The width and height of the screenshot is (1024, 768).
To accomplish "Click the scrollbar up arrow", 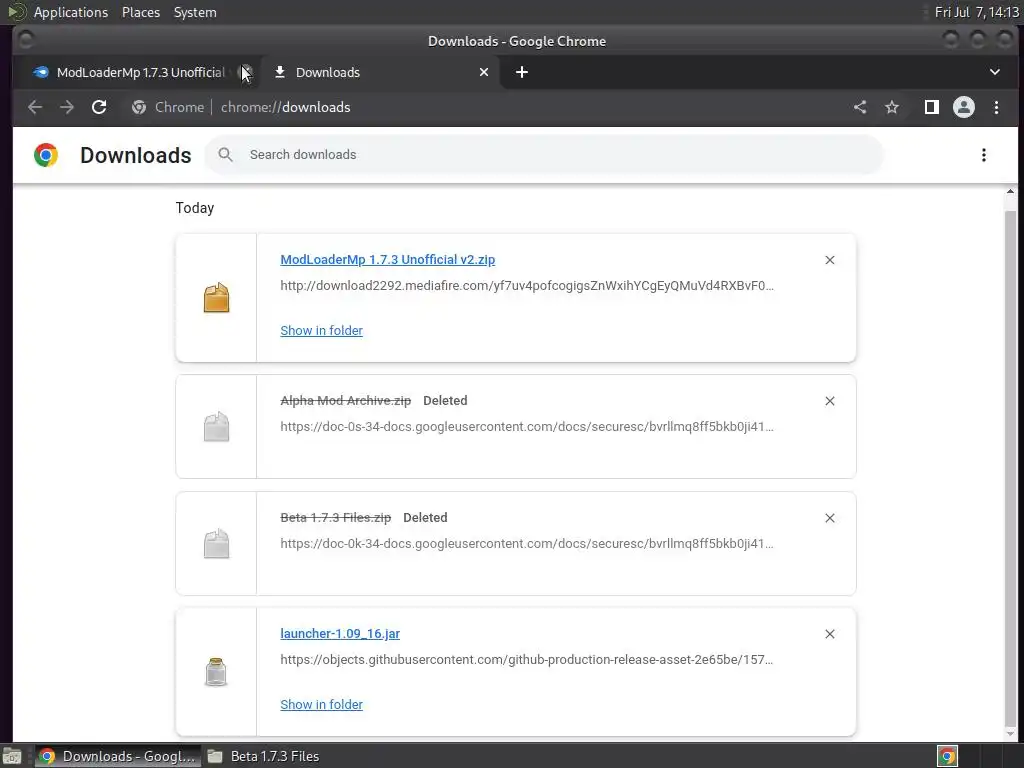I will click(1010, 191).
